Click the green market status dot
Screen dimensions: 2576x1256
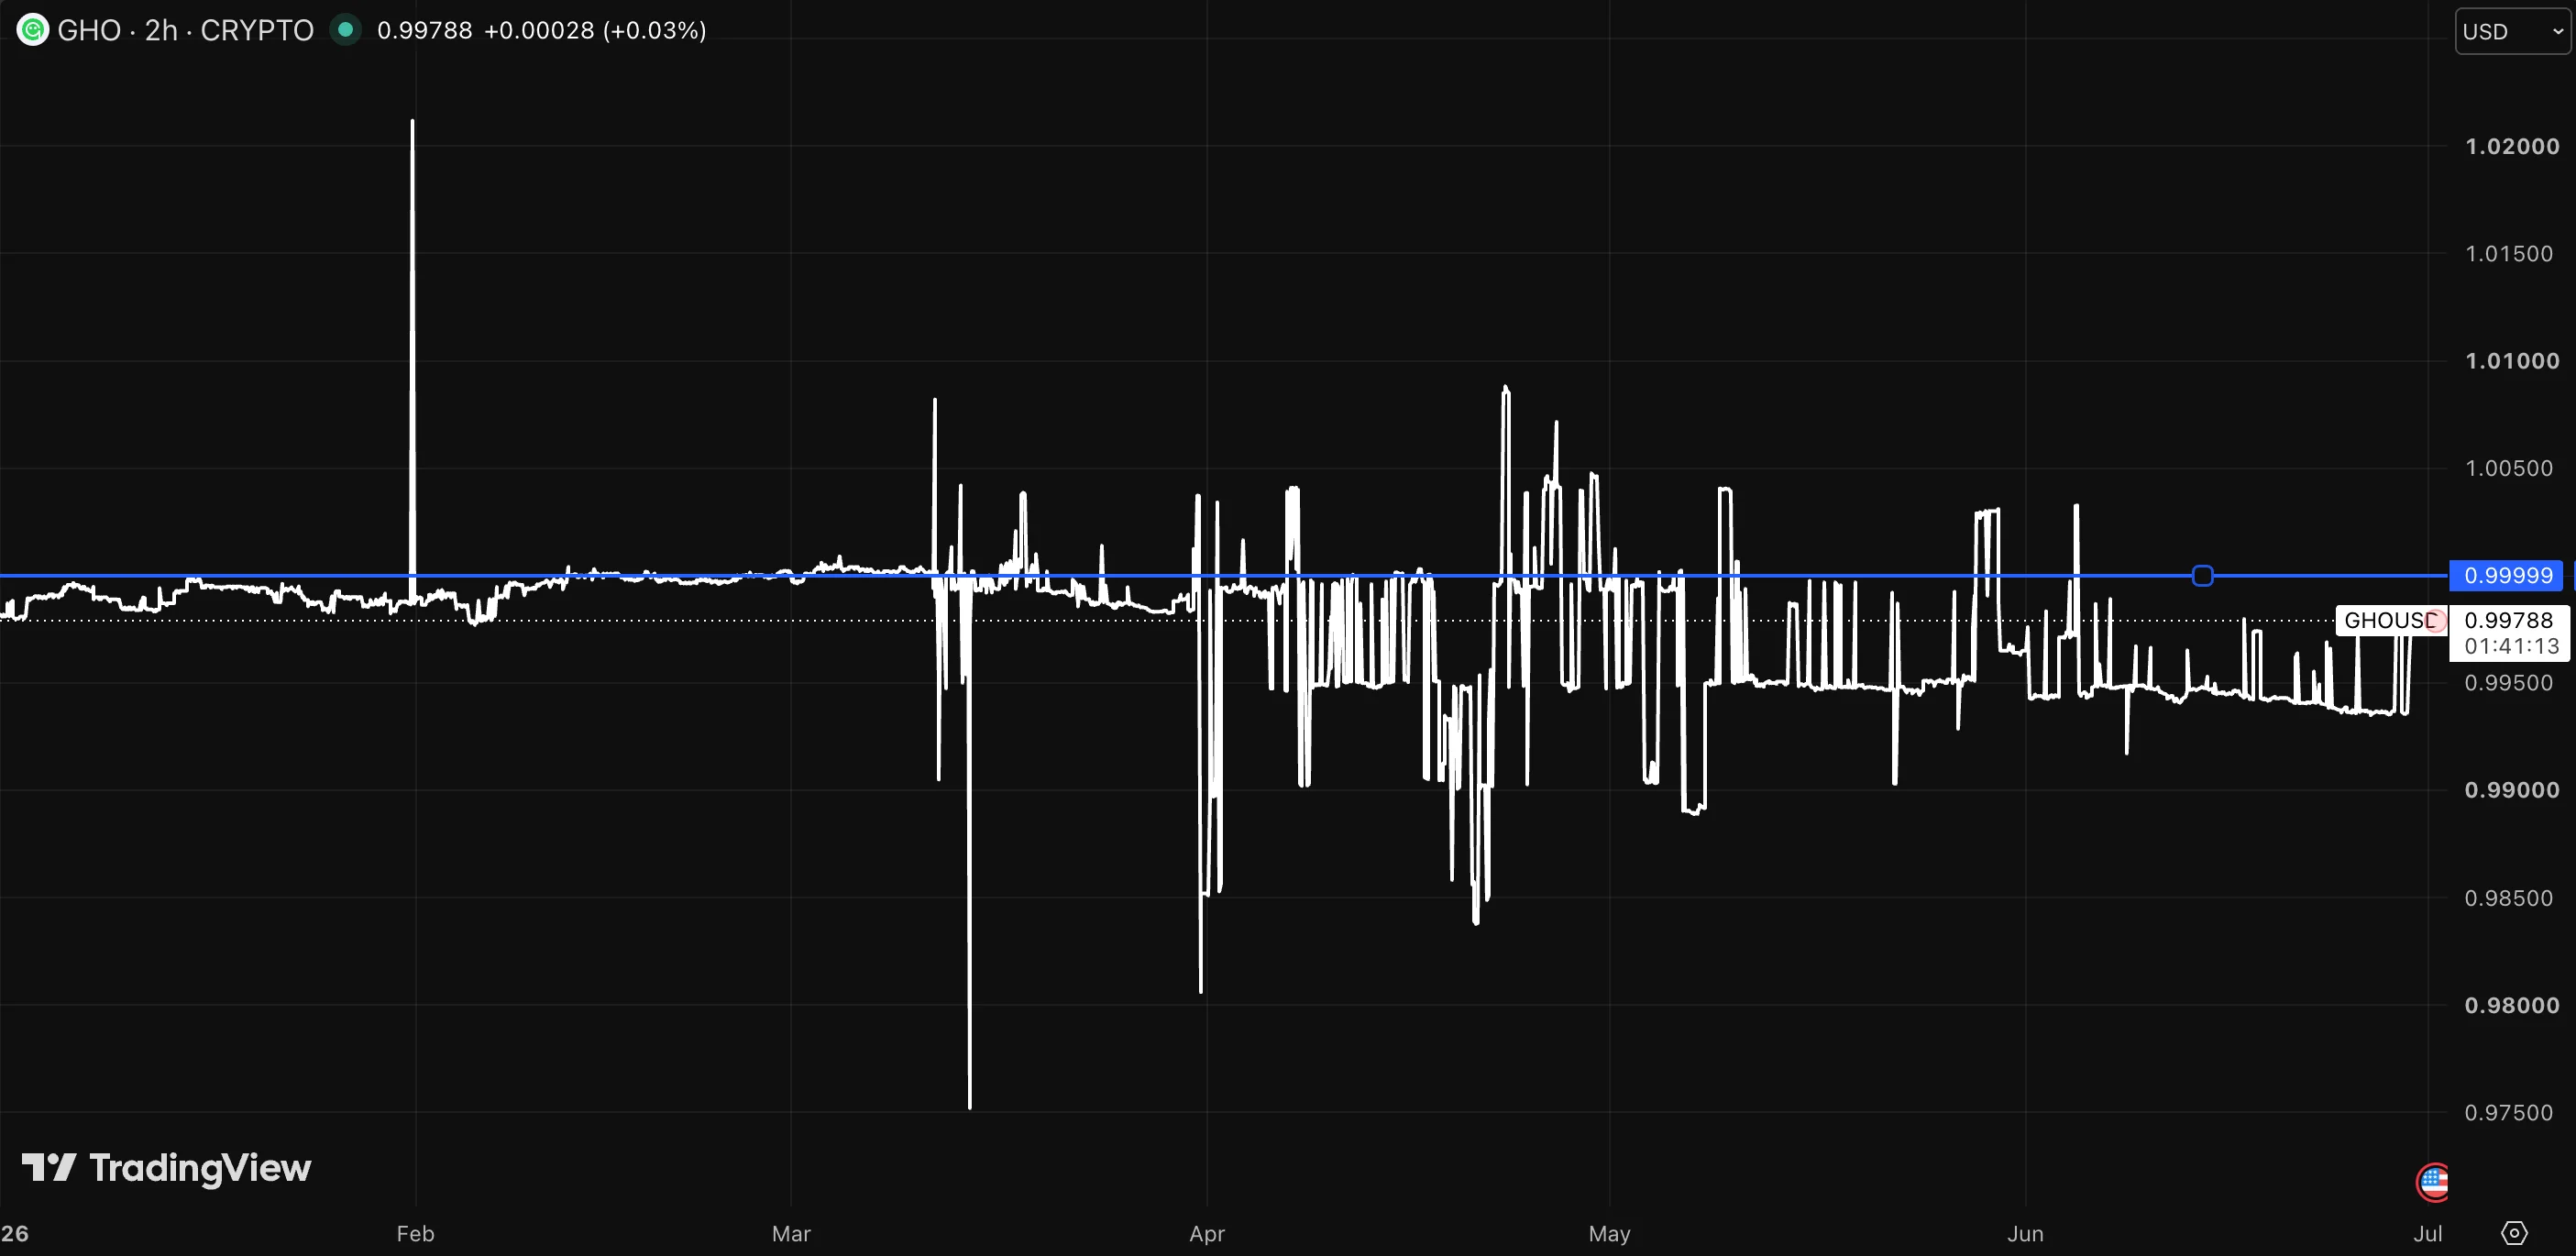click(x=346, y=30)
